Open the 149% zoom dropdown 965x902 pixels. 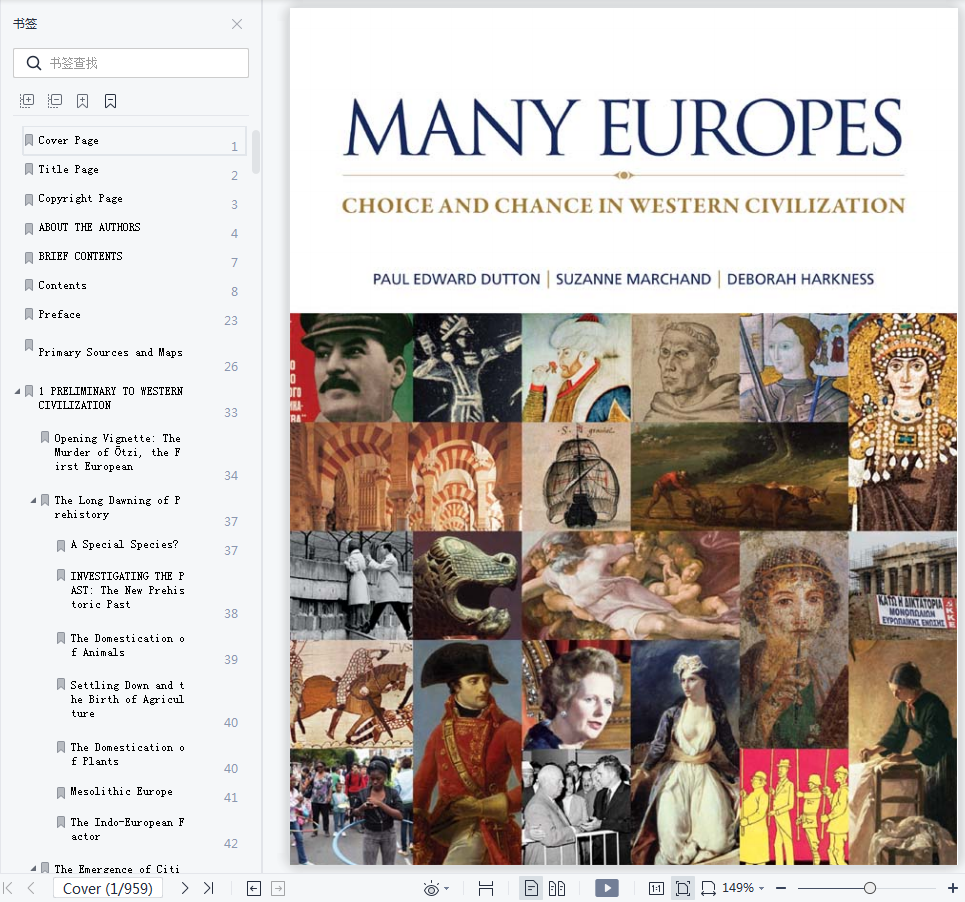[x=743, y=888]
